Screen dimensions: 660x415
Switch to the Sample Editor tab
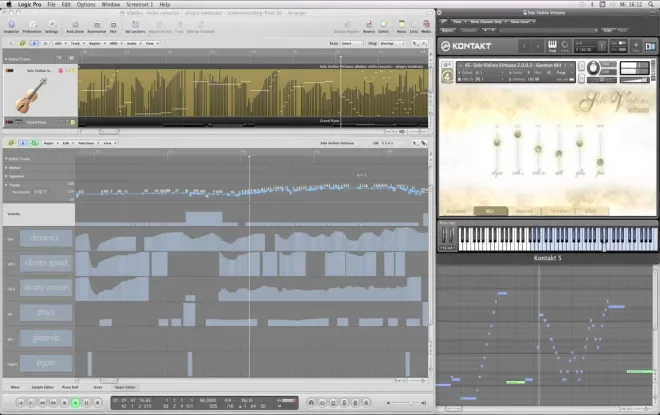(43, 387)
